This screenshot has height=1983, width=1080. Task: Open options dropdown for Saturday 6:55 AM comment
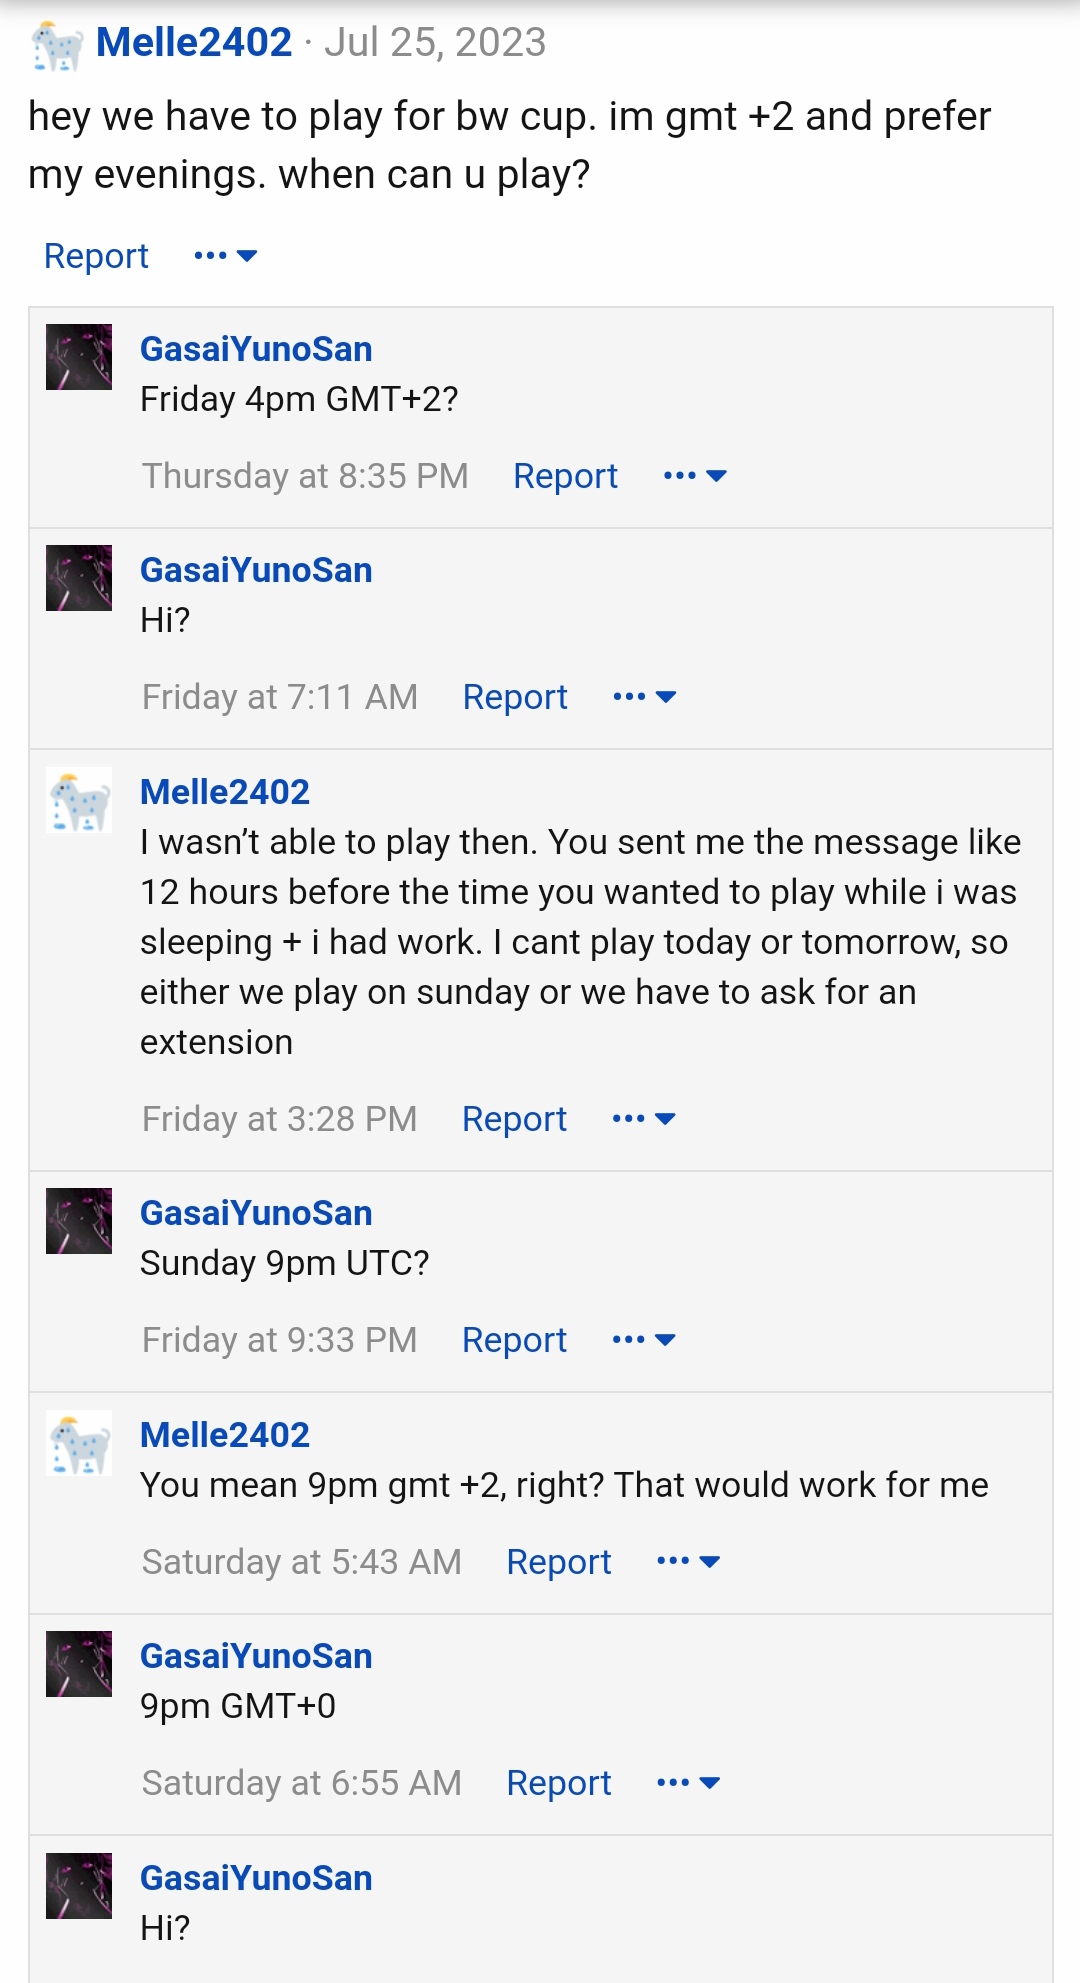pos(688,1783)
